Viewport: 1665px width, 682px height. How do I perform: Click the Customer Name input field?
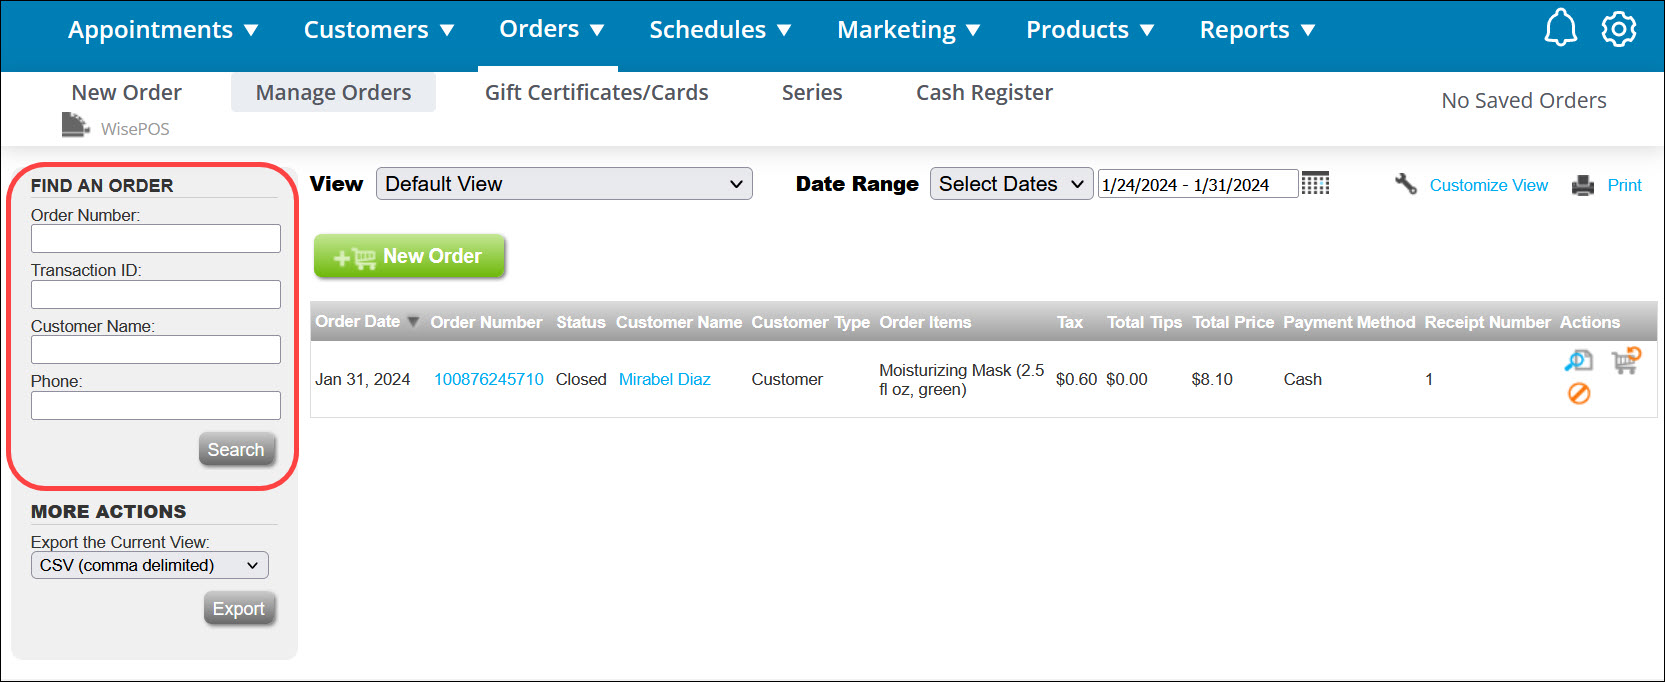pyautogui.click(x=156, y=350)
